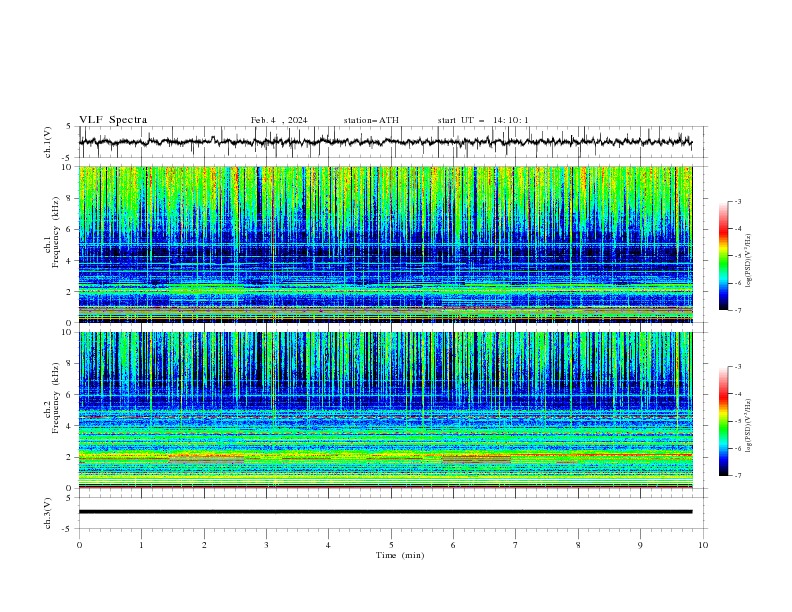Click the 'station=ATH' label
The width and height of the screenshot is (792, 612).
click(x=371, y=120)
